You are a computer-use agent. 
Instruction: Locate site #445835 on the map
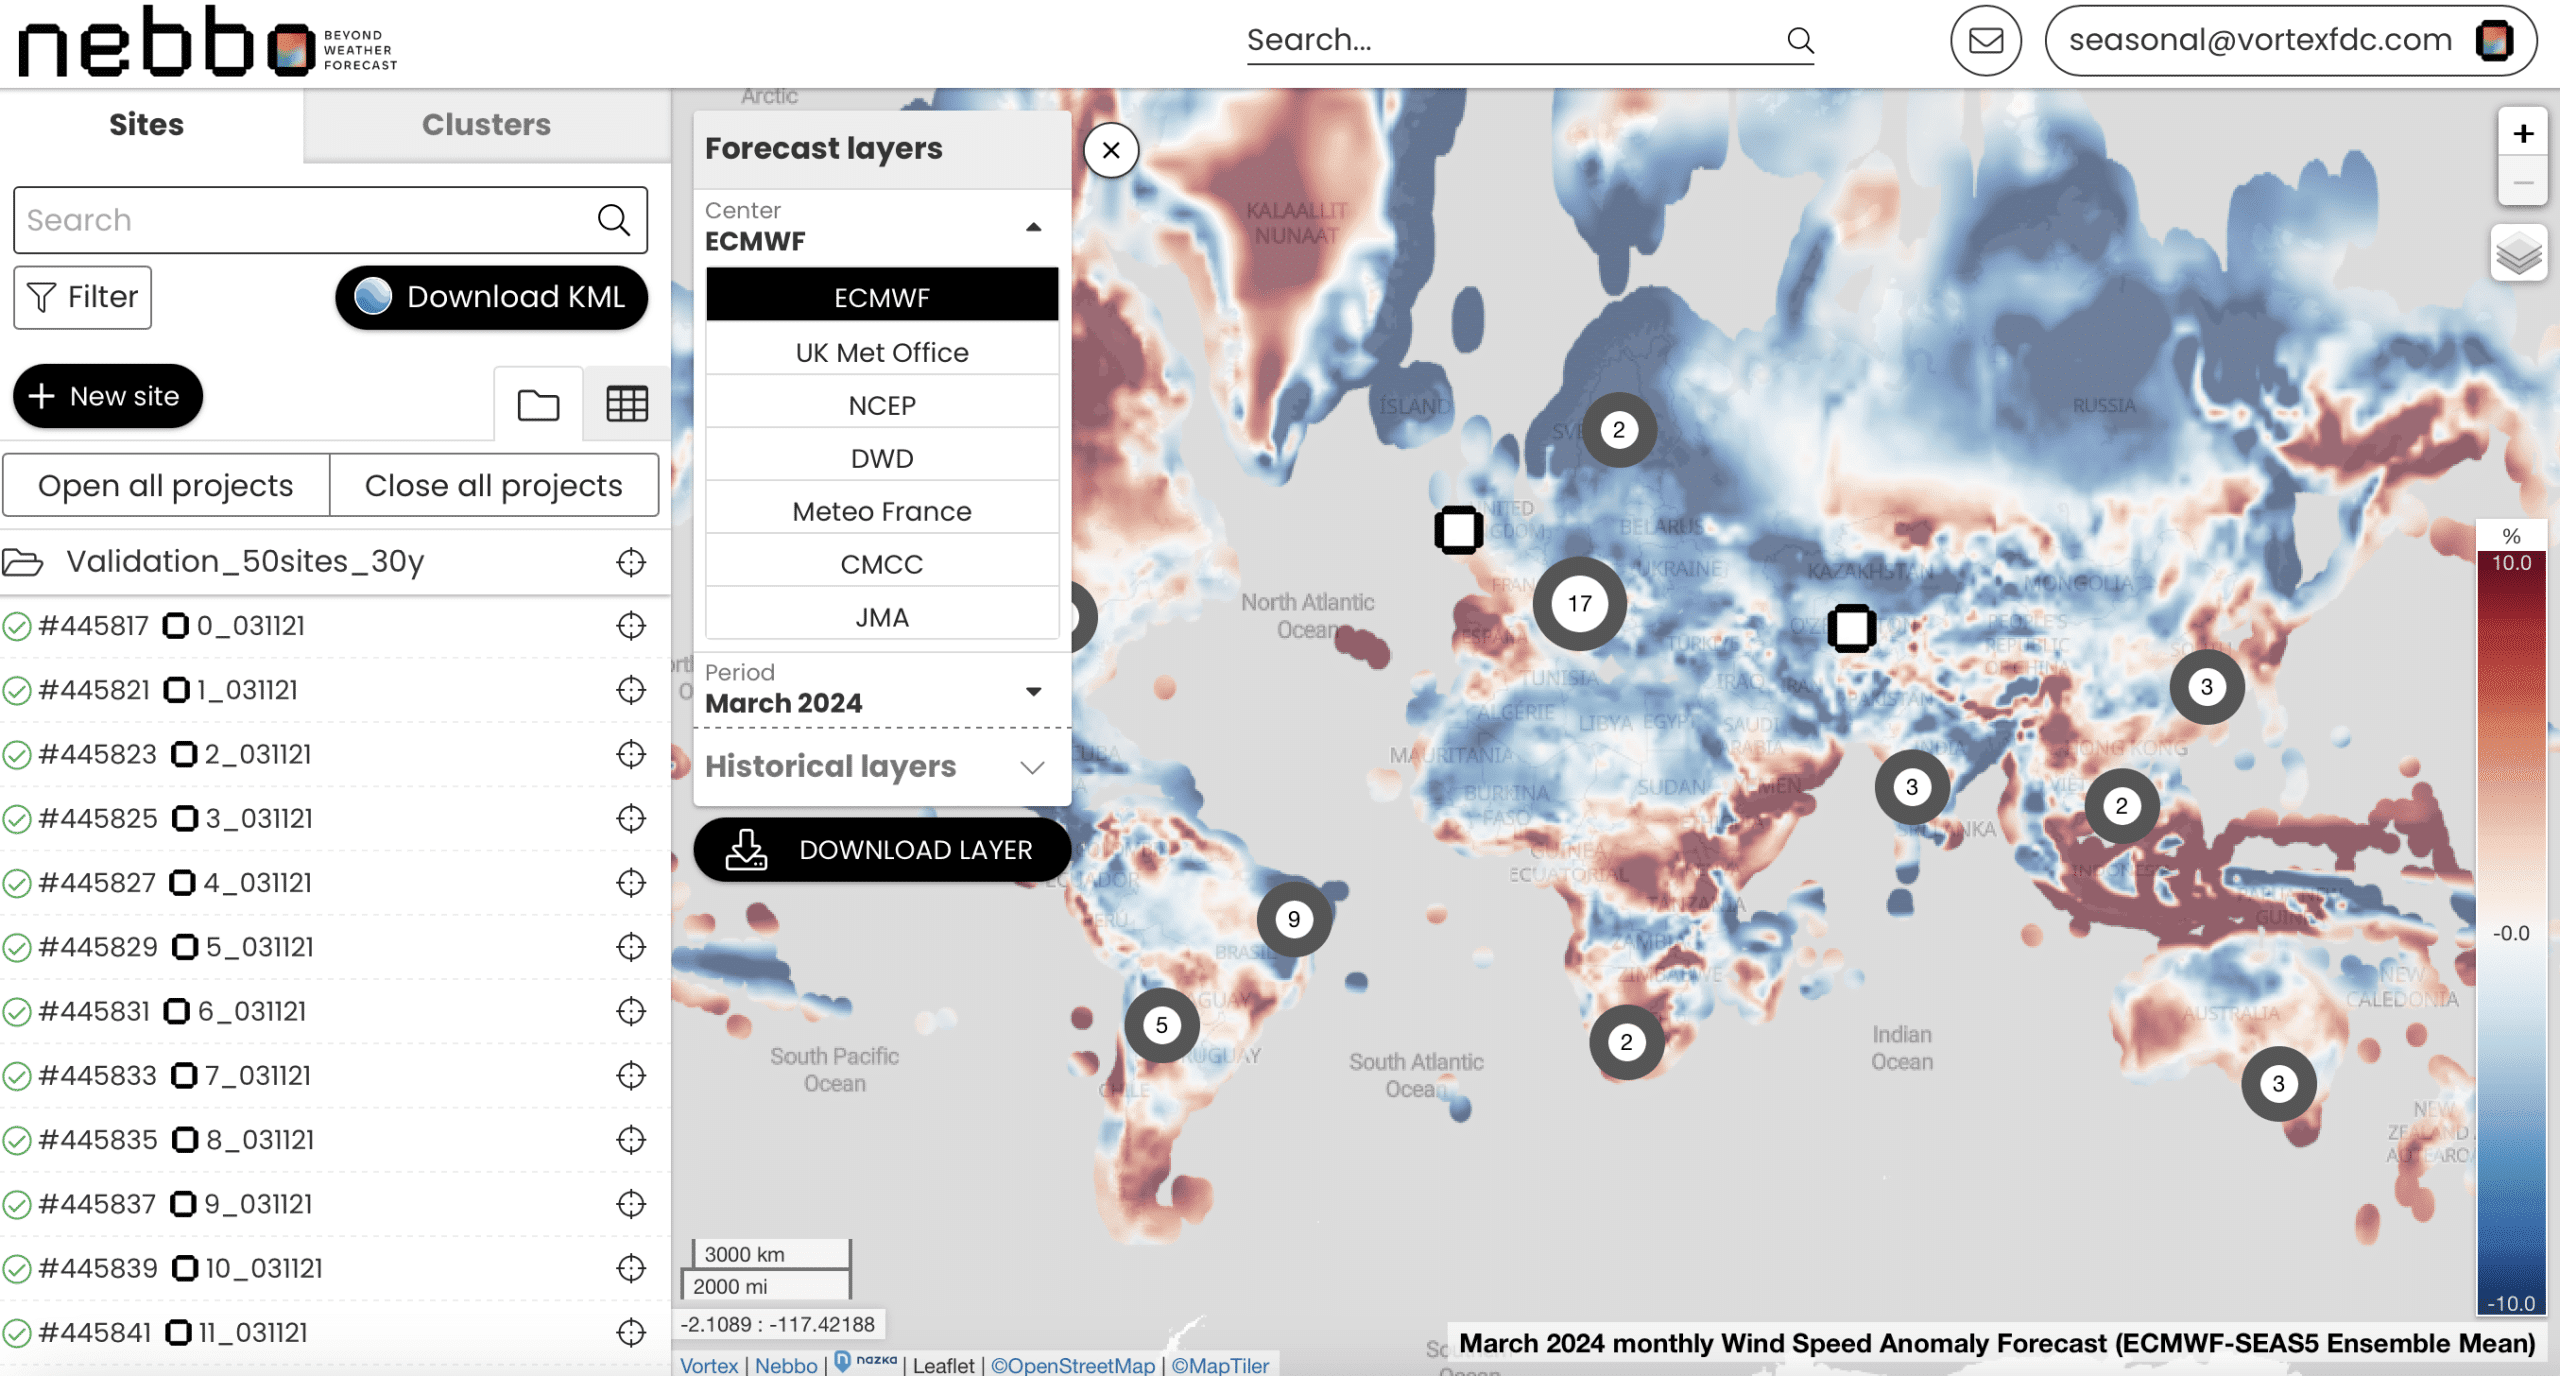[x=631, y=1140]
